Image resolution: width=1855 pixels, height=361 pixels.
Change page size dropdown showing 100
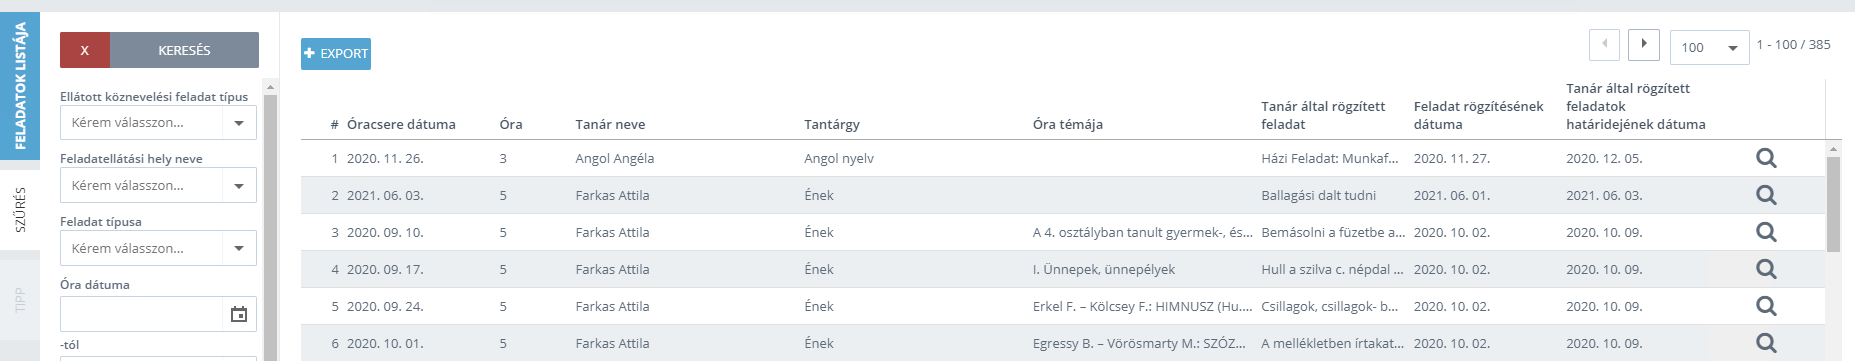[1710, 47]
